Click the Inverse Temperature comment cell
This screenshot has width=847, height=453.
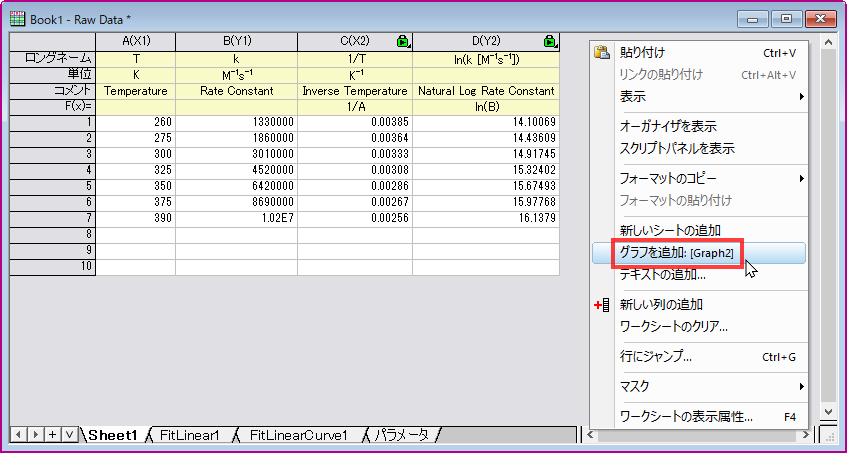tap(355, 91)
